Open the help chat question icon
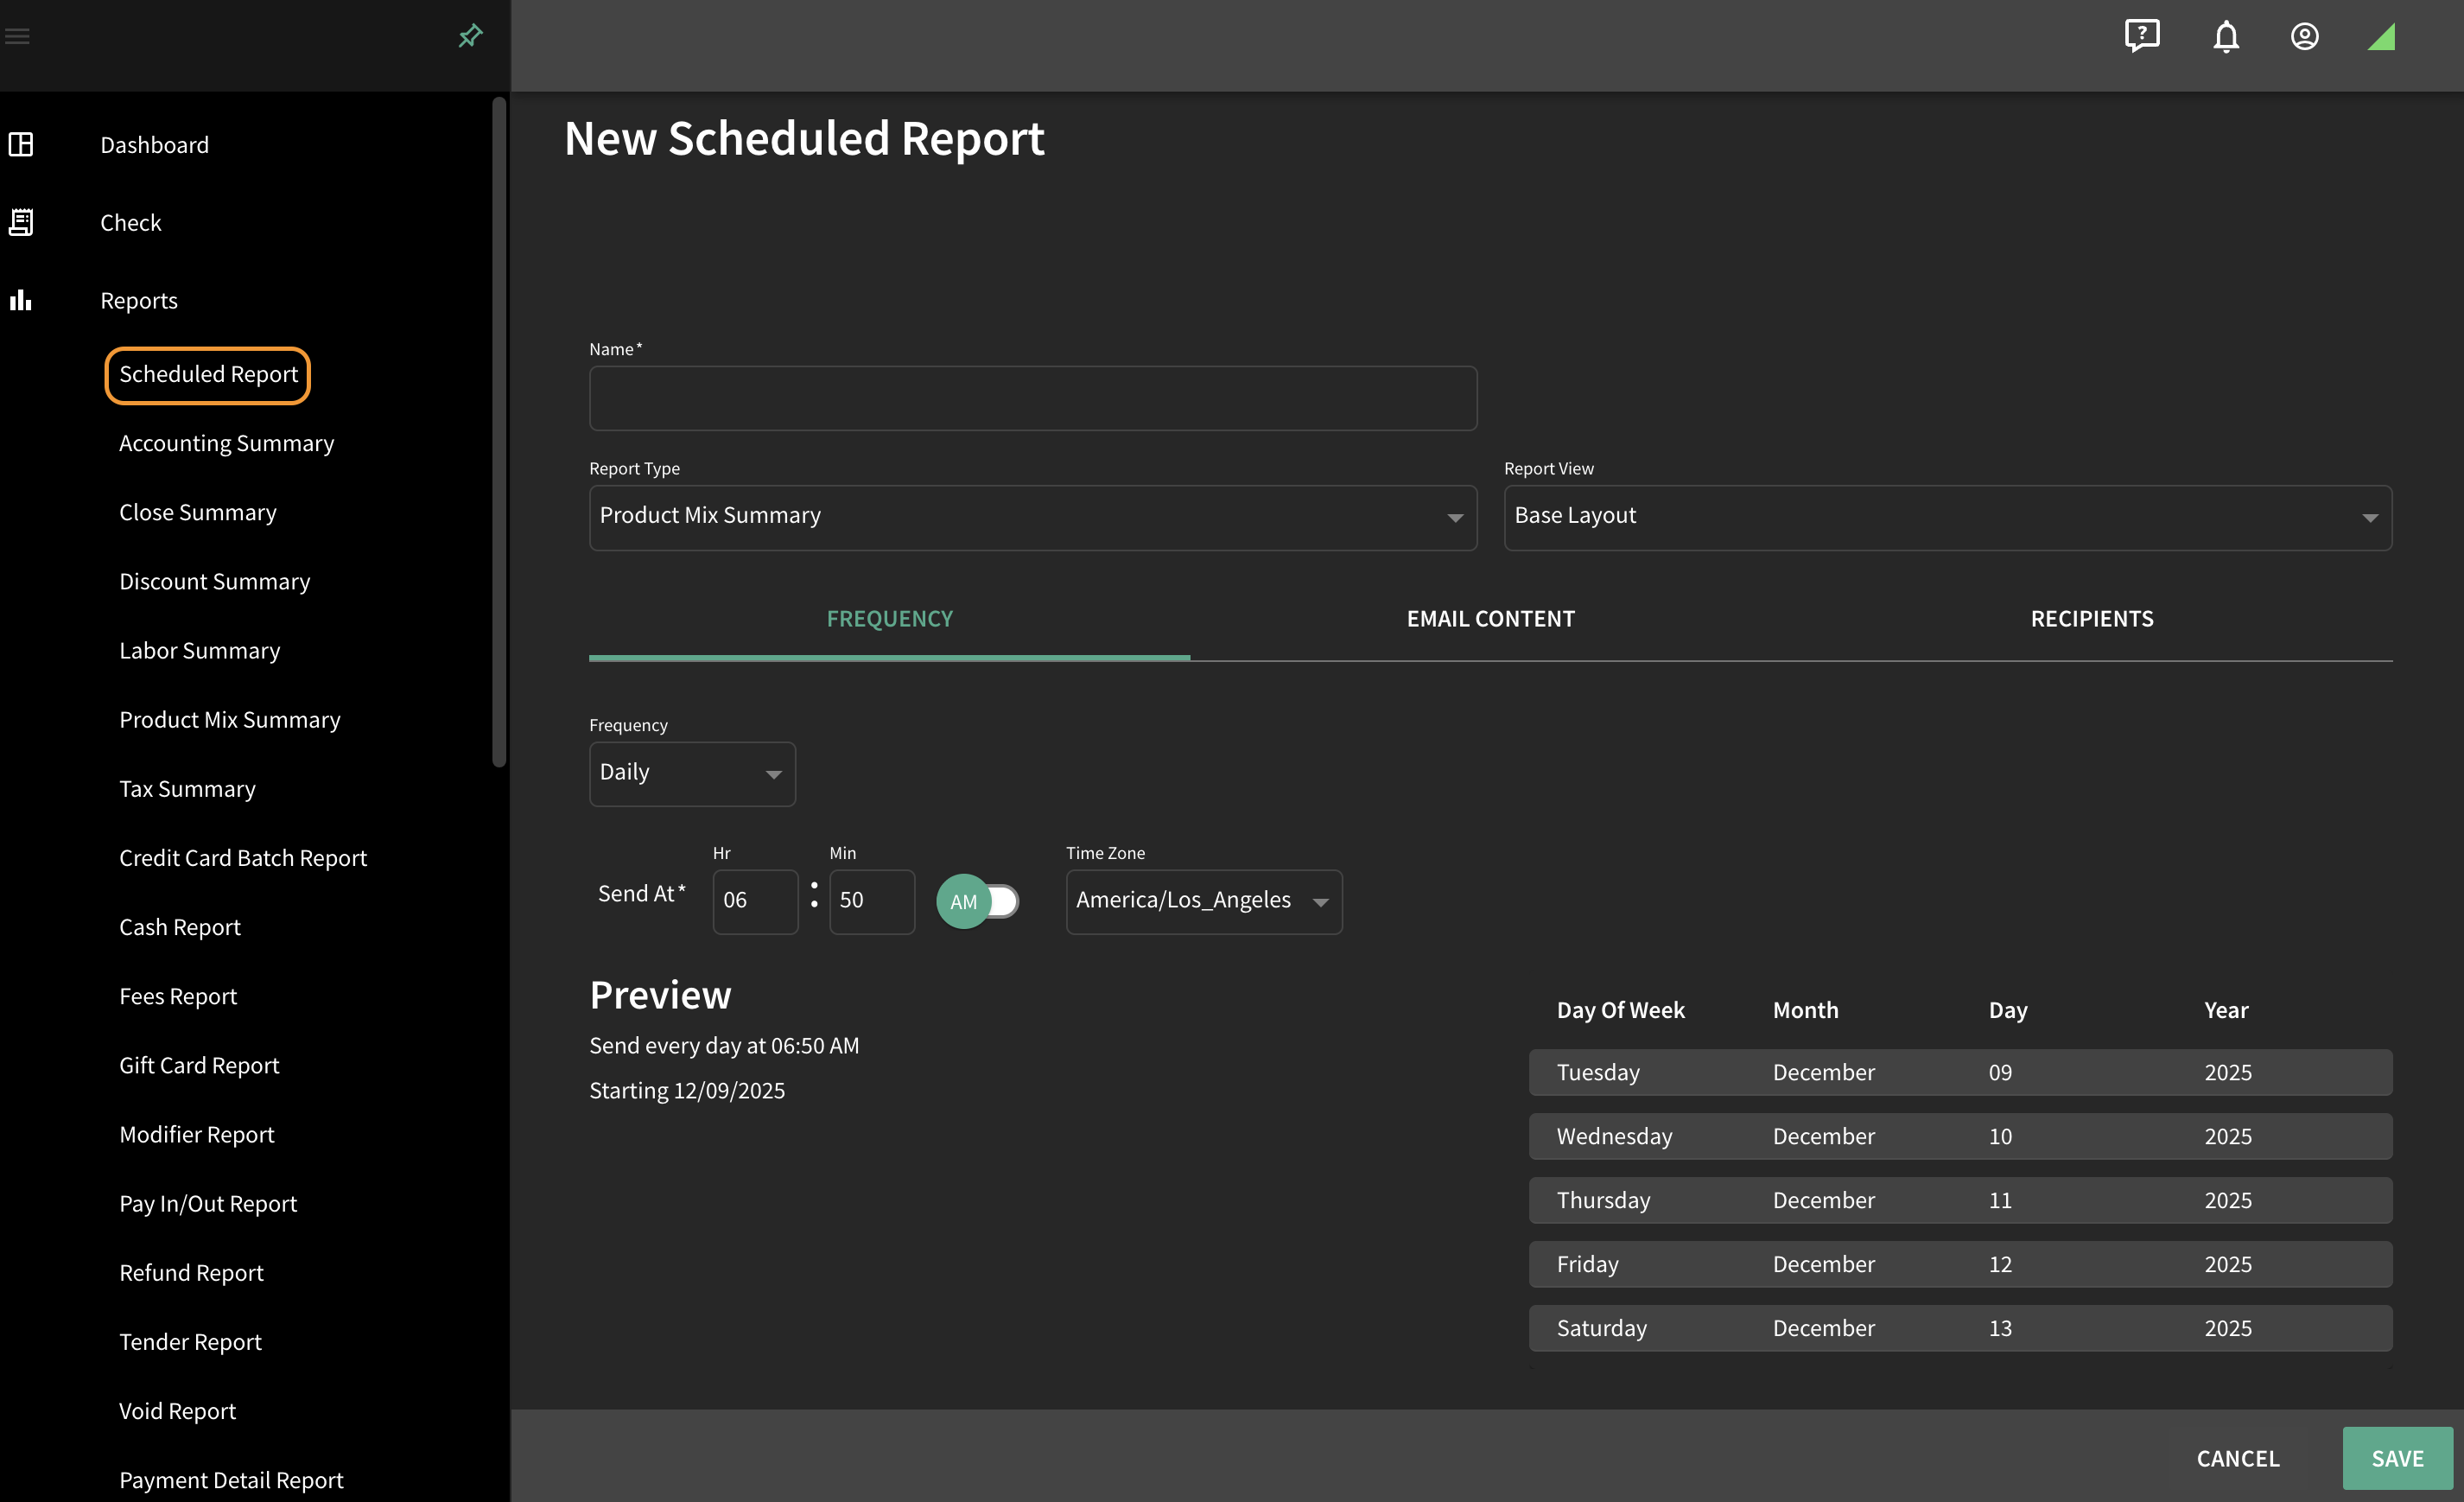This screenshot has height=1502, width=2464. tap(2142, 36)
